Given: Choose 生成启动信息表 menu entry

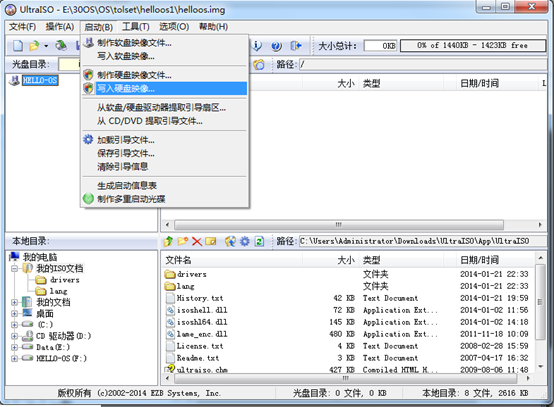Looking at the screenshot, I should coord(165,185).
